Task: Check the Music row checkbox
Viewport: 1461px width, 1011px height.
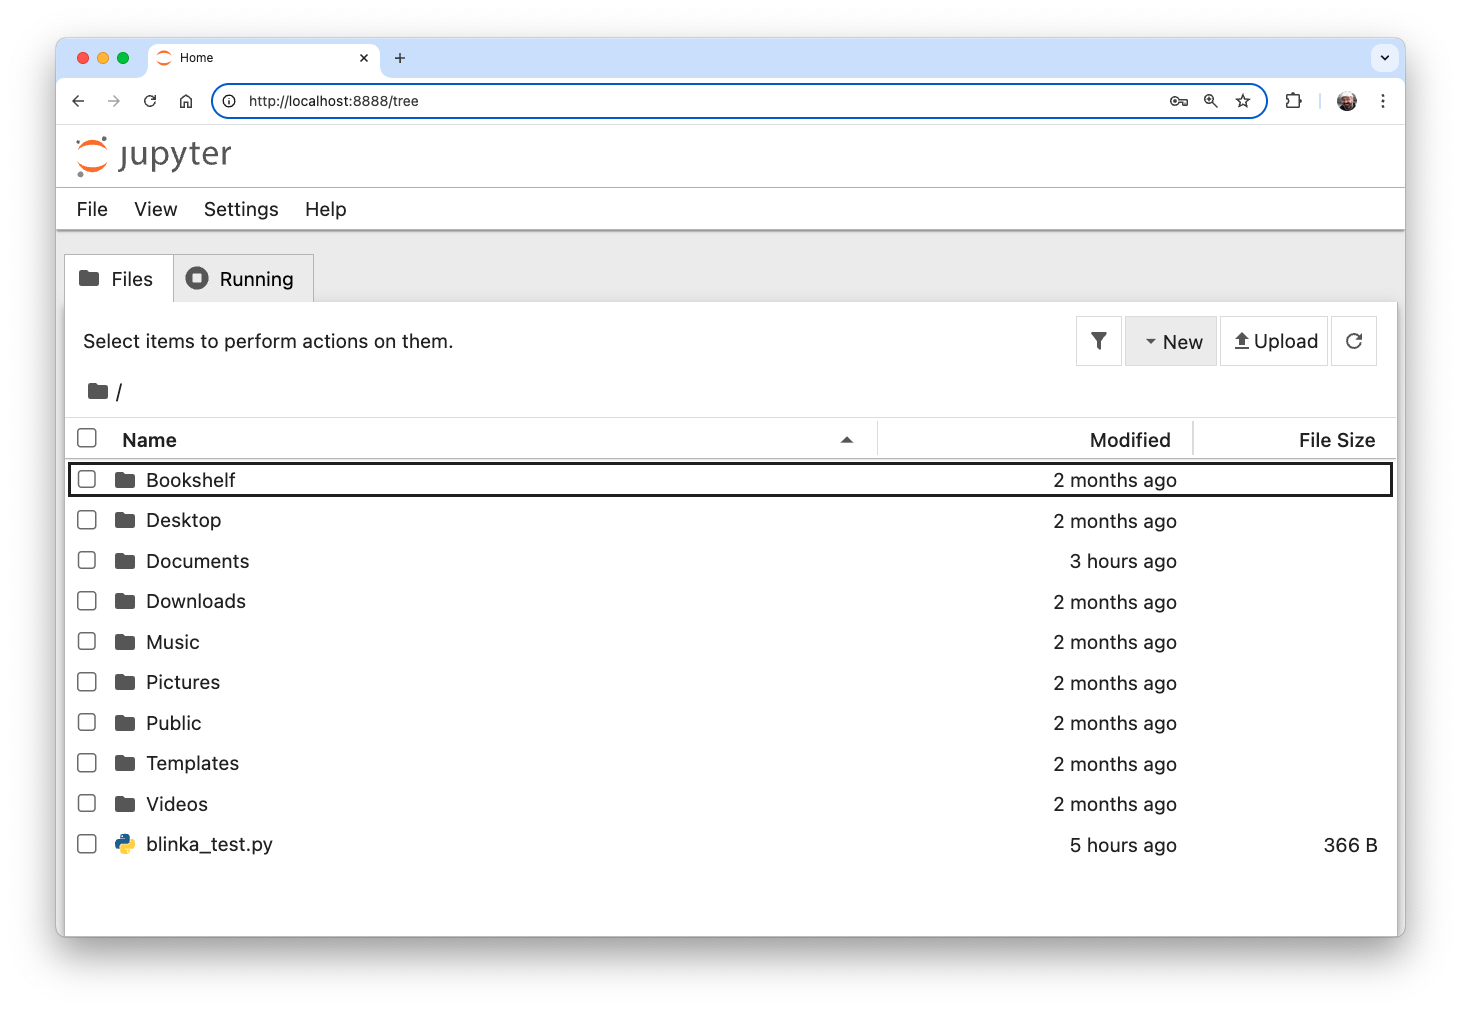Action: tap(87, 641)
